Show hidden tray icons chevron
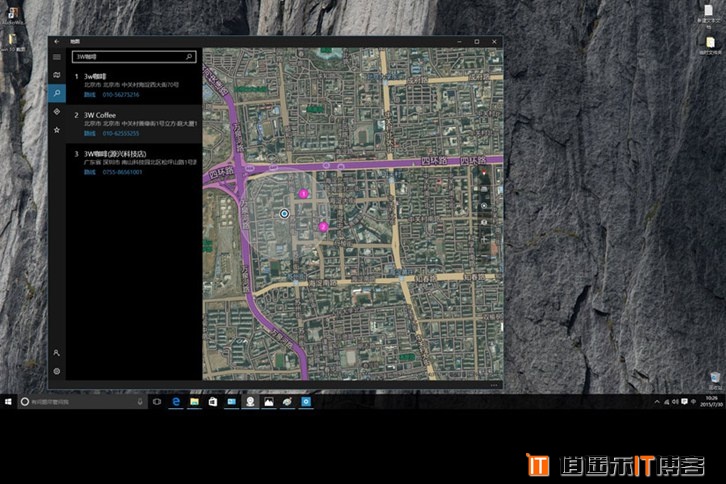 tap(657, 402)
